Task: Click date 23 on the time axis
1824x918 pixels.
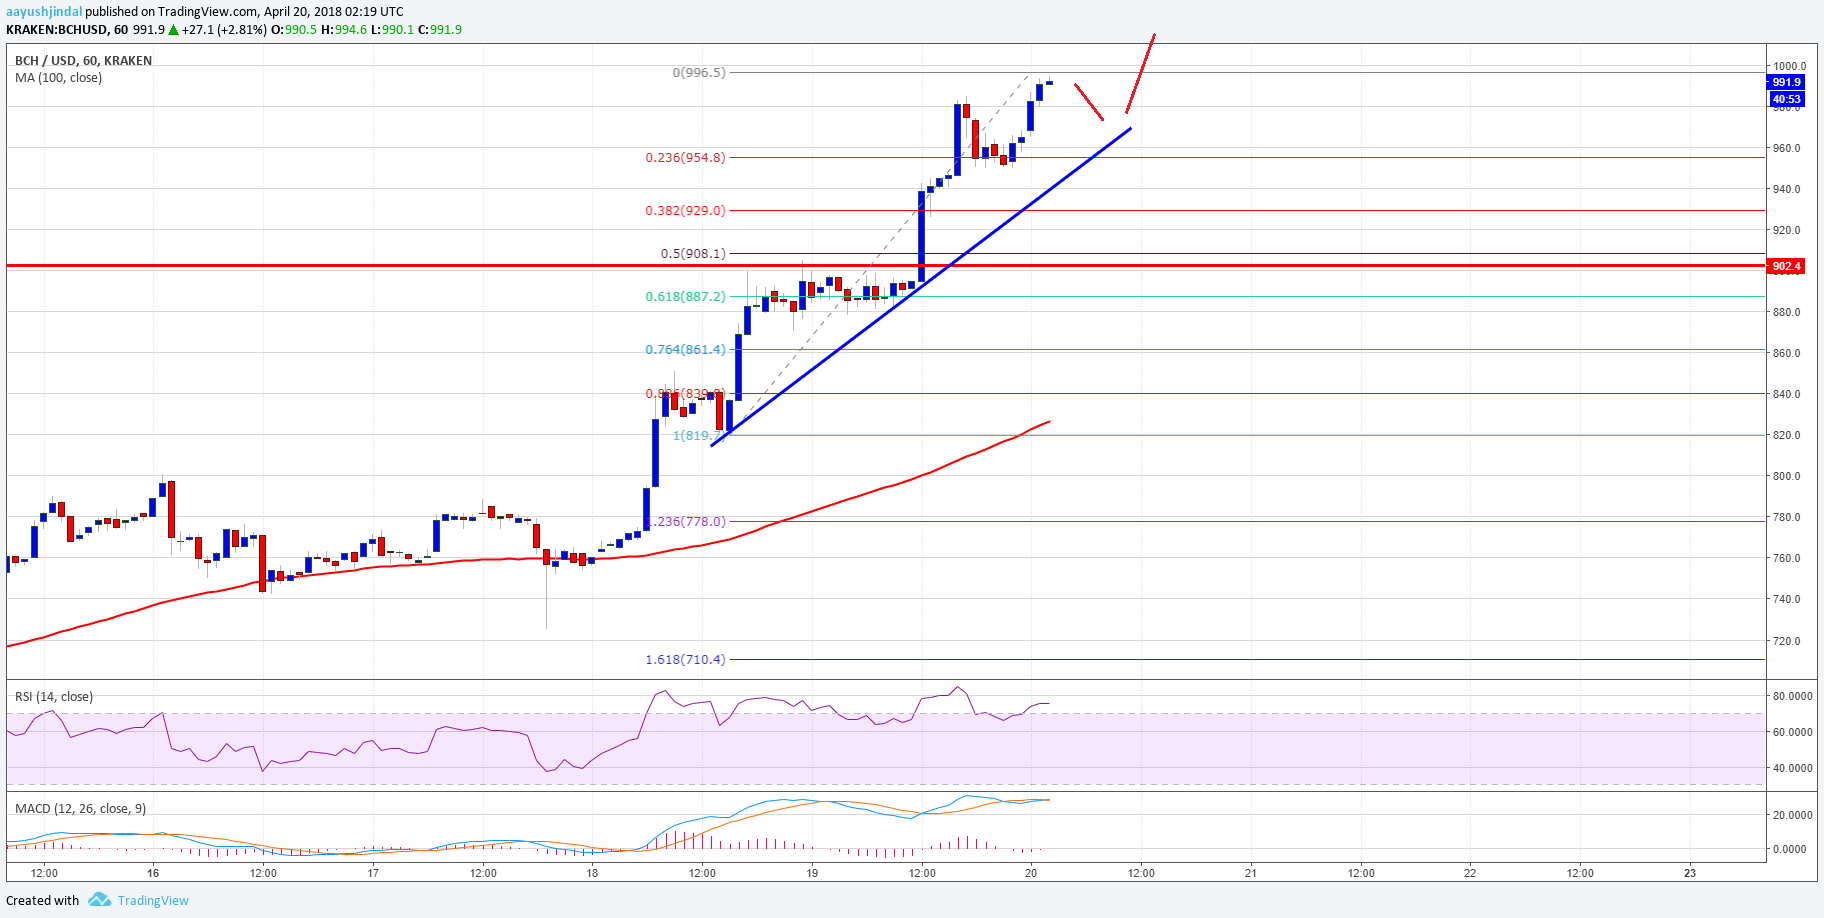Action: click(1690, 873)
